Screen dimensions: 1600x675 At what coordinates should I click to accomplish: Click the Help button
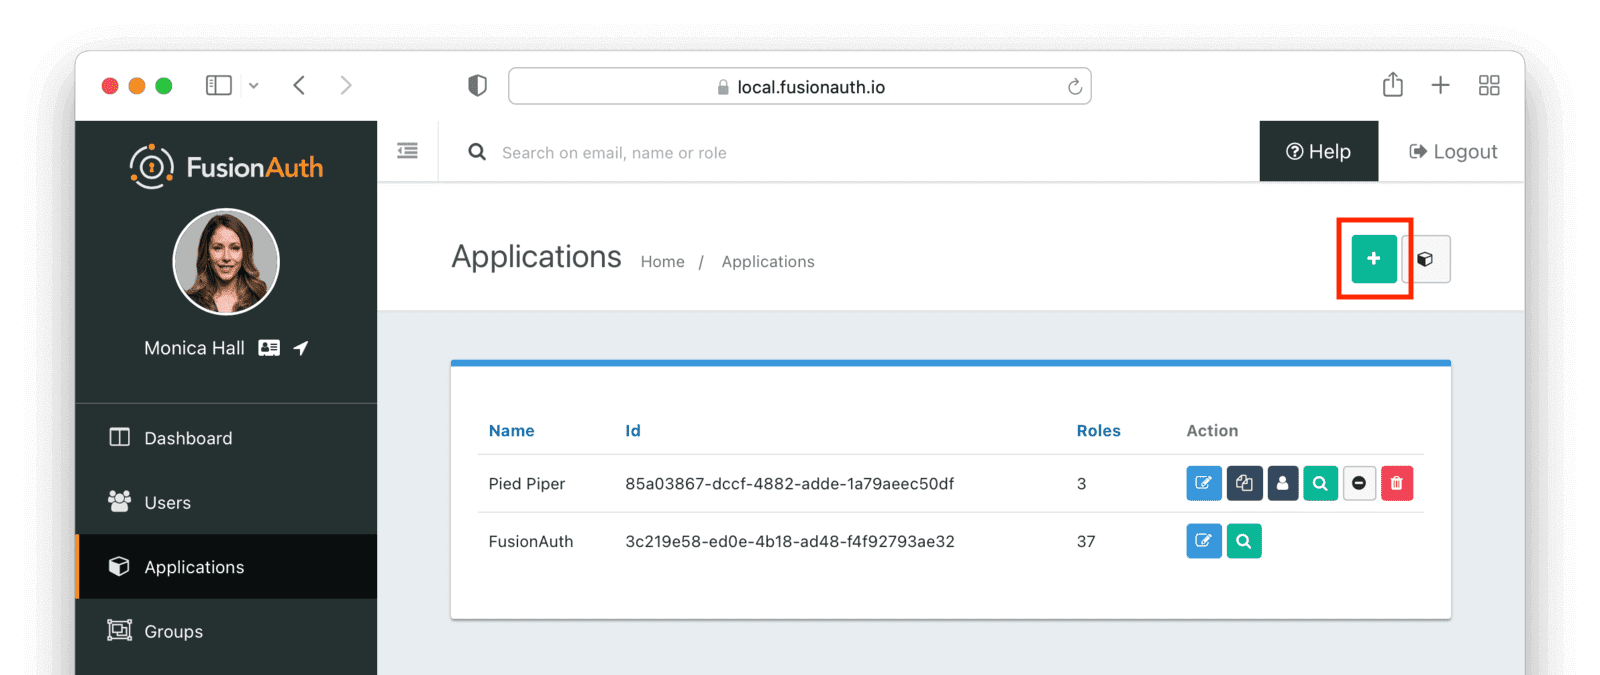1319,151
